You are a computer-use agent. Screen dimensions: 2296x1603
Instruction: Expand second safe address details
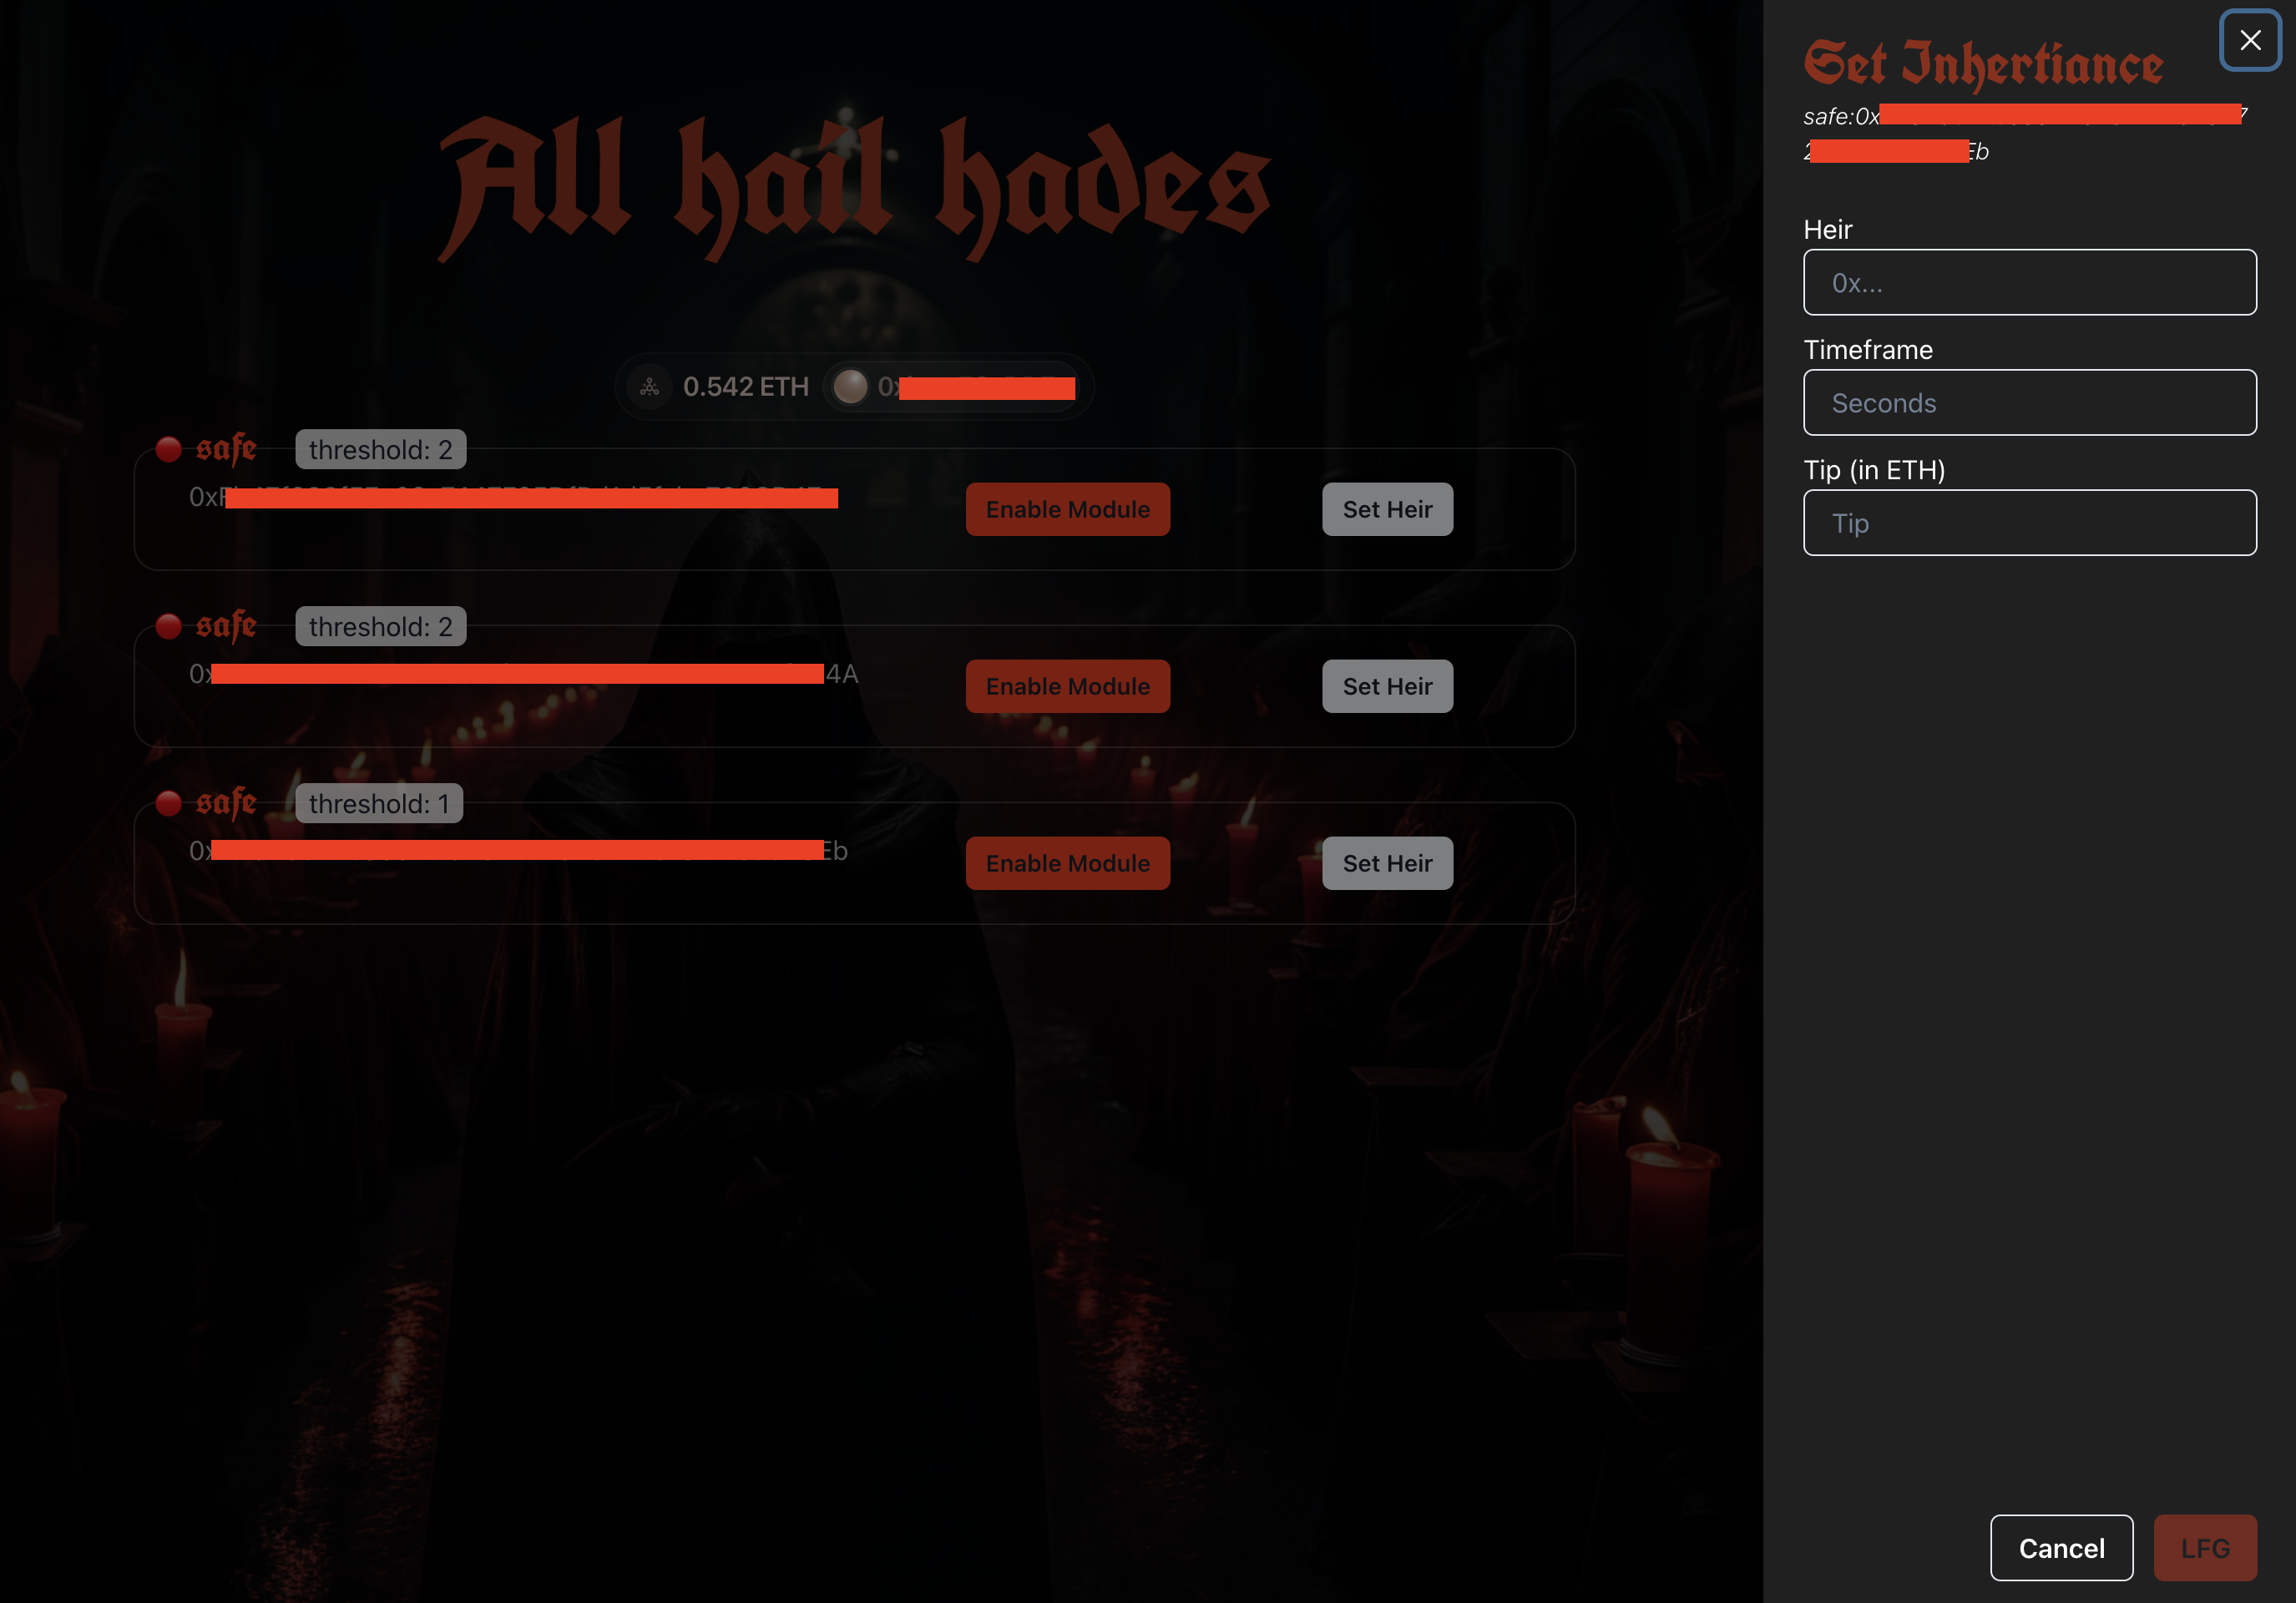[x=523, y=673]
